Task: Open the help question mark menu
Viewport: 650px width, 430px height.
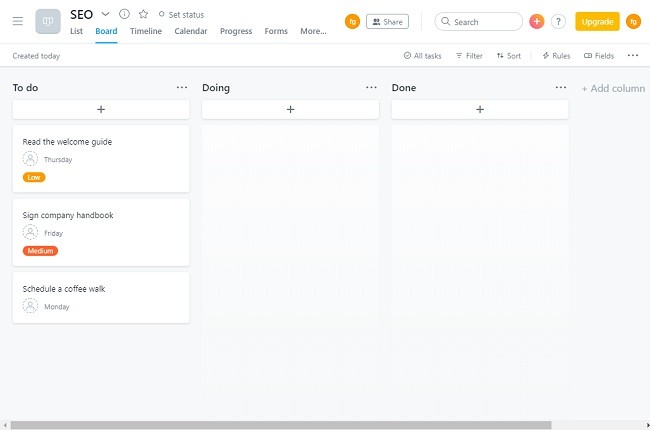Action: pos(558,22)
